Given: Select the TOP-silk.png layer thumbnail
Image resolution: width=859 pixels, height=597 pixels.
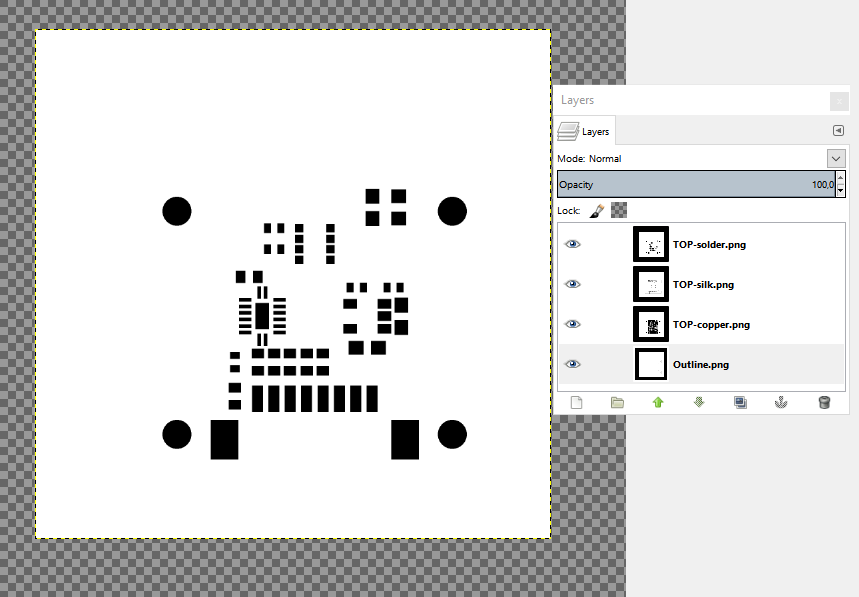Looking at the screenshot, I should [x=651, y=284].
